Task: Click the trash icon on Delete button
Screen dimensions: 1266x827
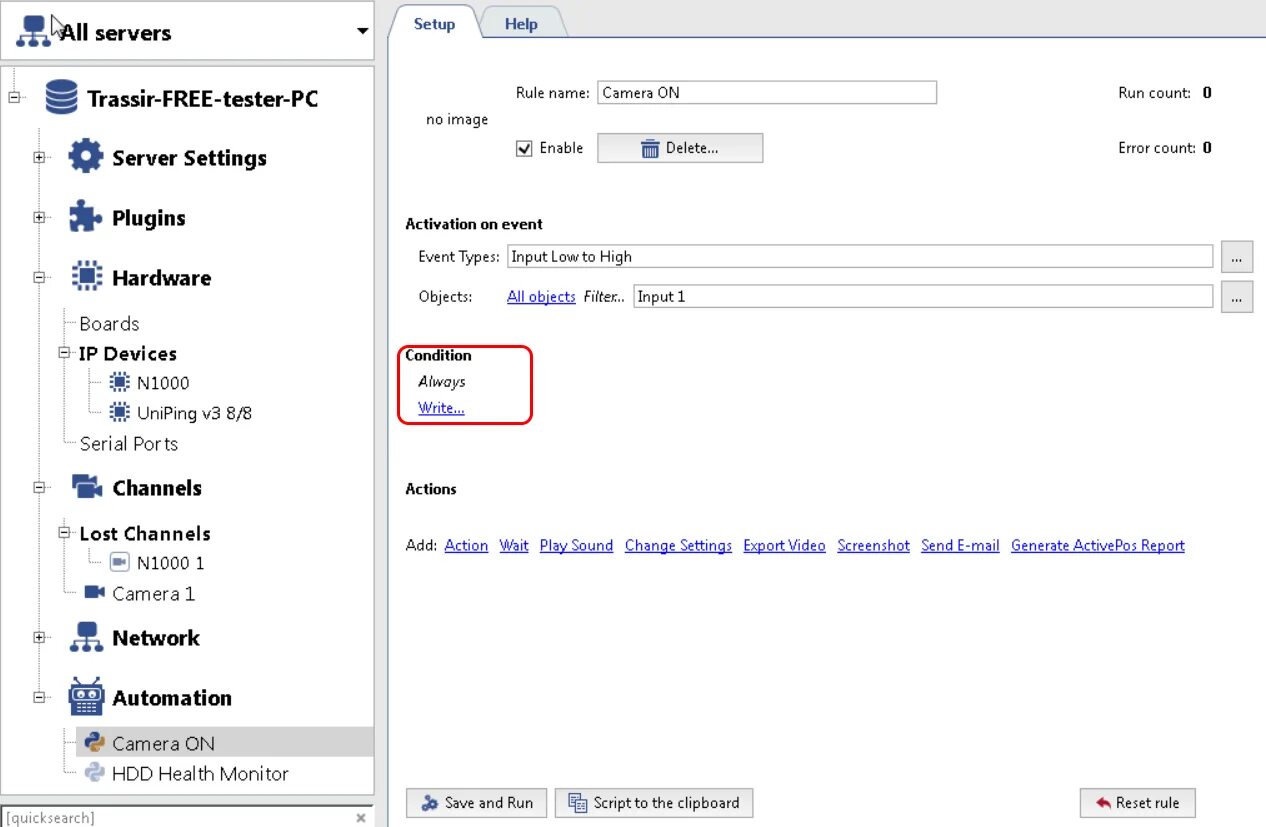Action: pos(650,148)
